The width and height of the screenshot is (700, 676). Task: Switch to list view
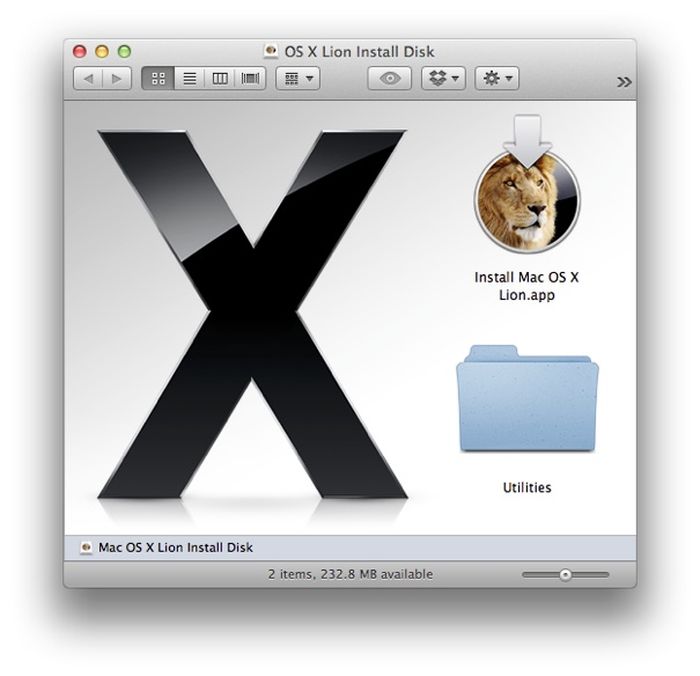click(189, 79)
